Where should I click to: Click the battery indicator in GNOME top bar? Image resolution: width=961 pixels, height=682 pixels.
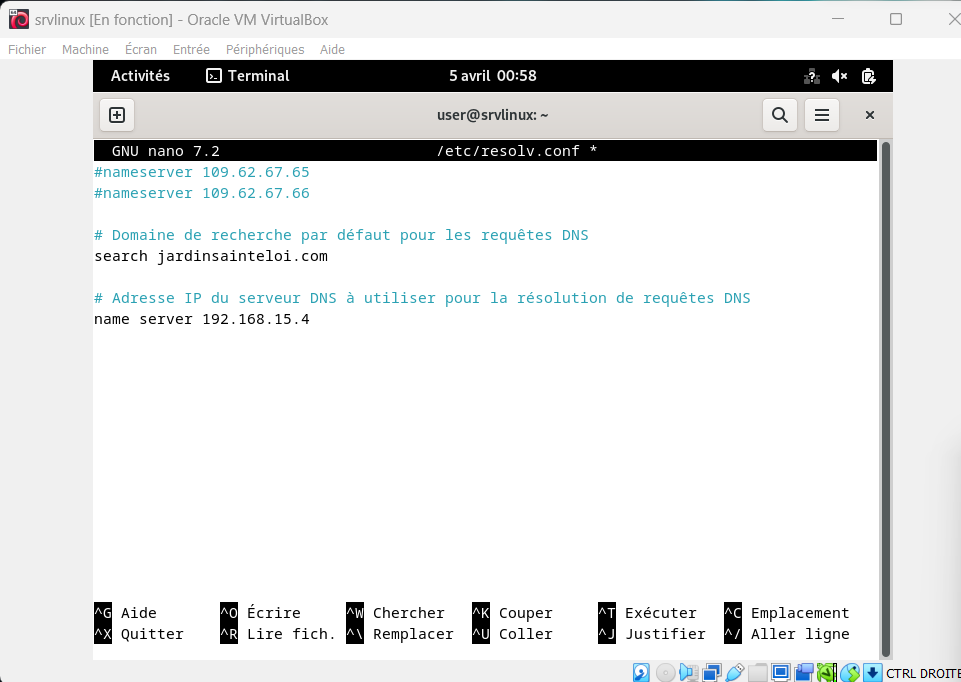(x=868, y=76)
